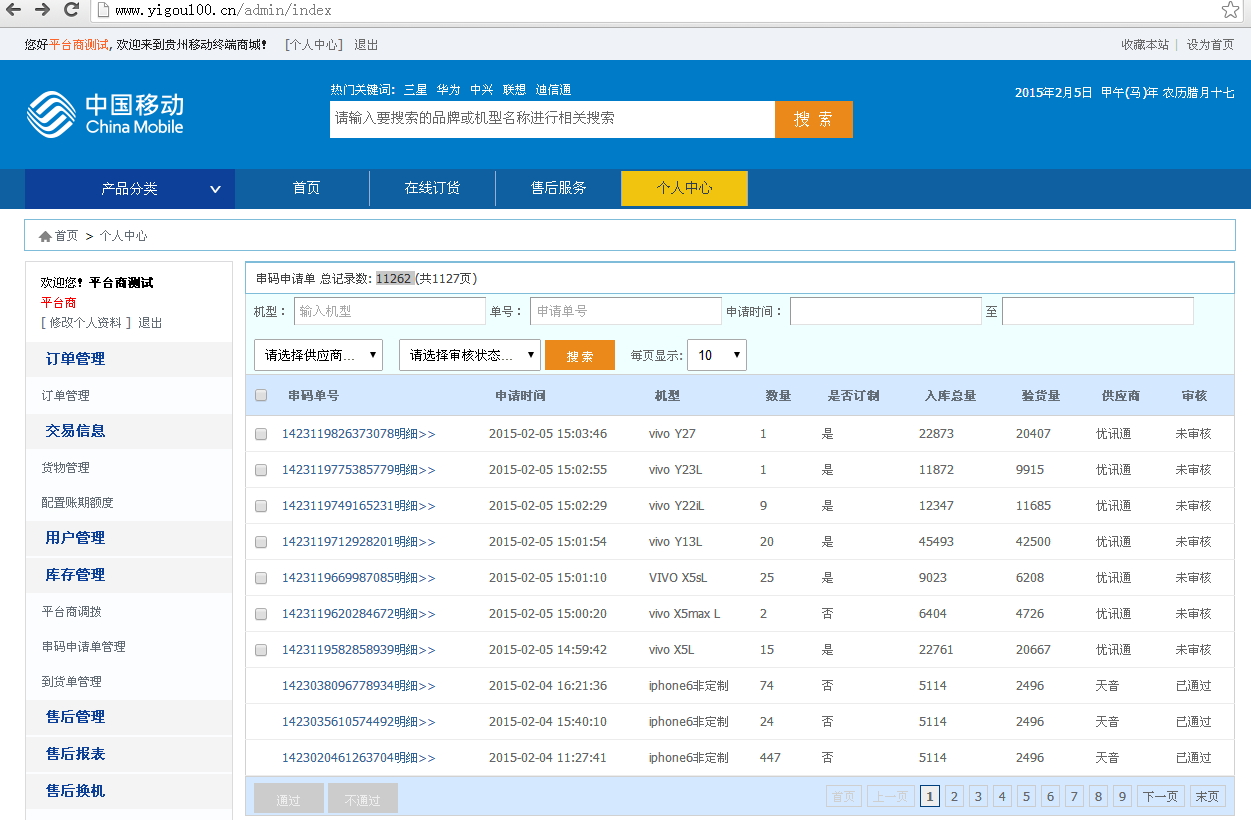Reload the page with refresh icon
Screen dimensions: 1251x820
pyautogui.click(x=71, y=10)
